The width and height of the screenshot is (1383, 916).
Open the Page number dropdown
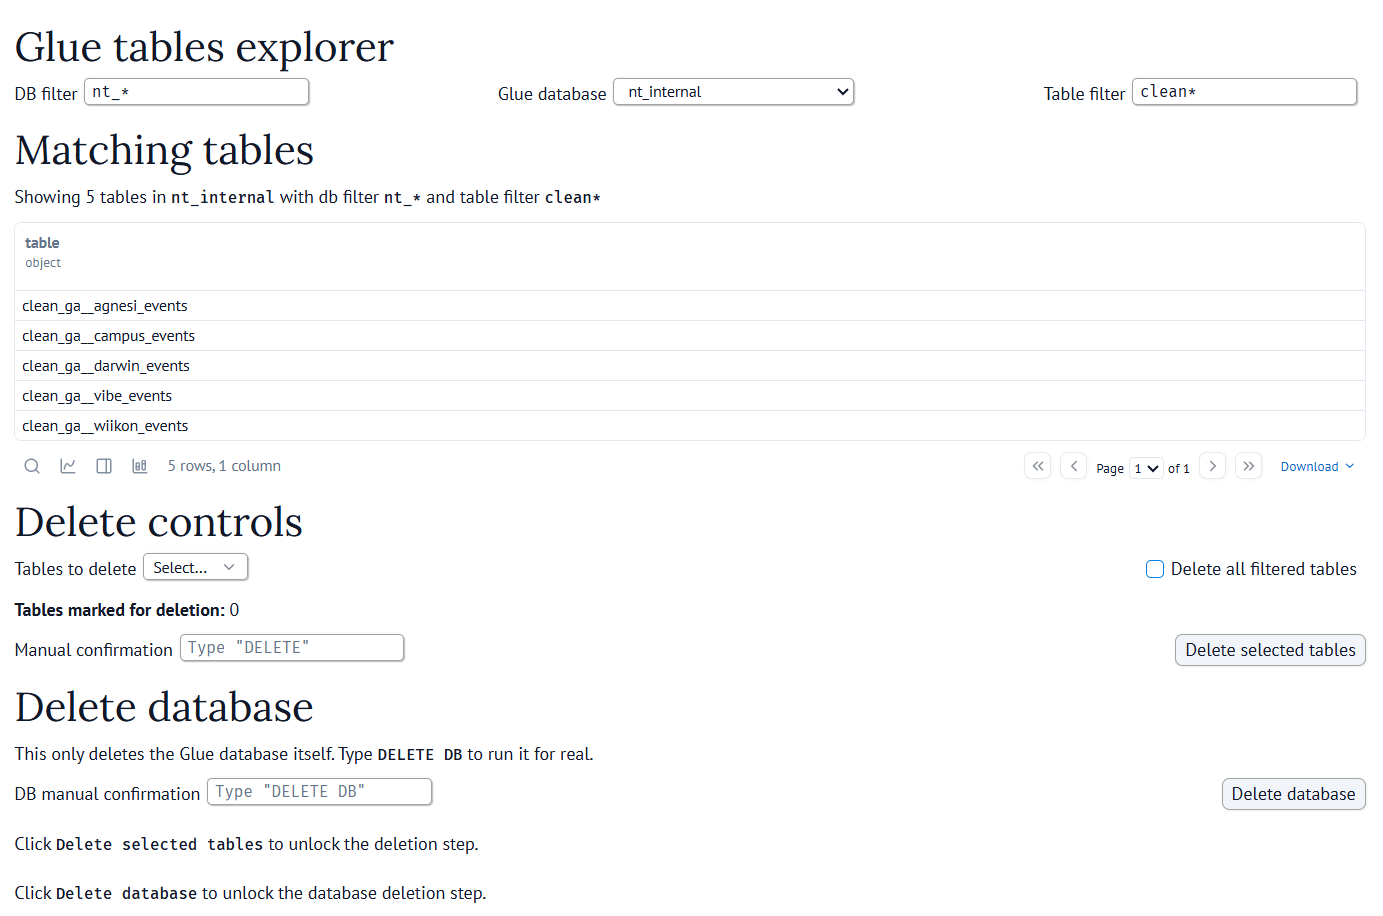[x=1146, y=467]
